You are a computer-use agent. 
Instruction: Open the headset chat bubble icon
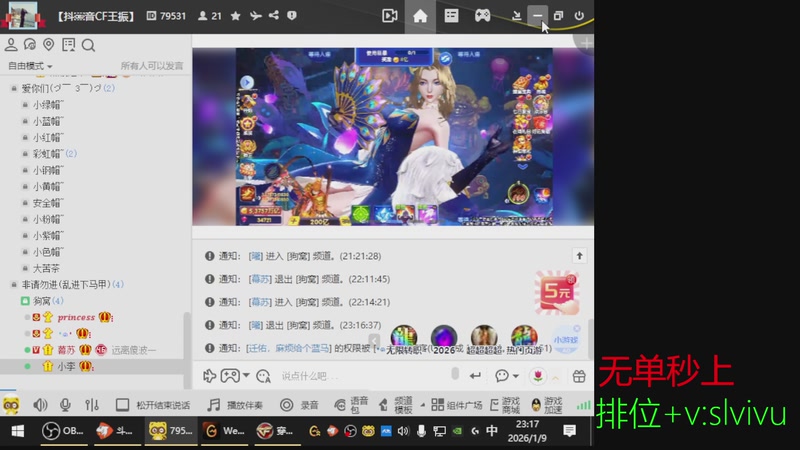point(30,45)
